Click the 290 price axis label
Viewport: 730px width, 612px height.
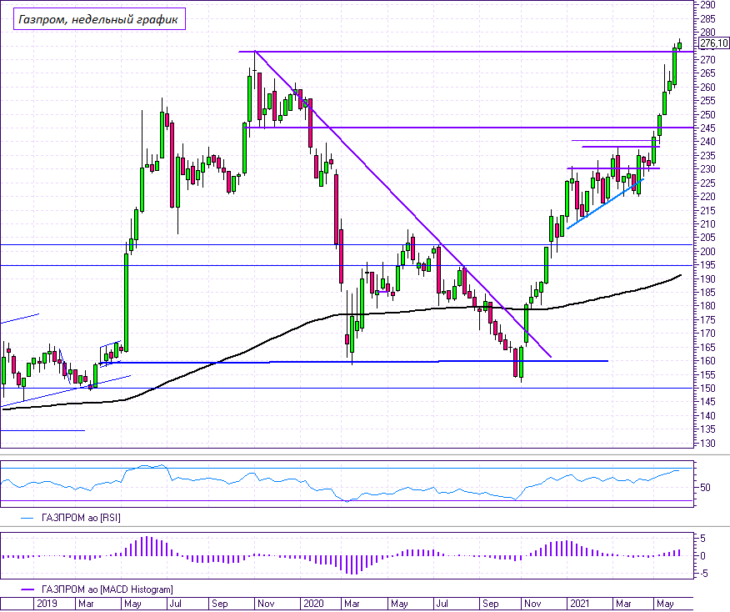pyautogui.click(x=708, y=5)
